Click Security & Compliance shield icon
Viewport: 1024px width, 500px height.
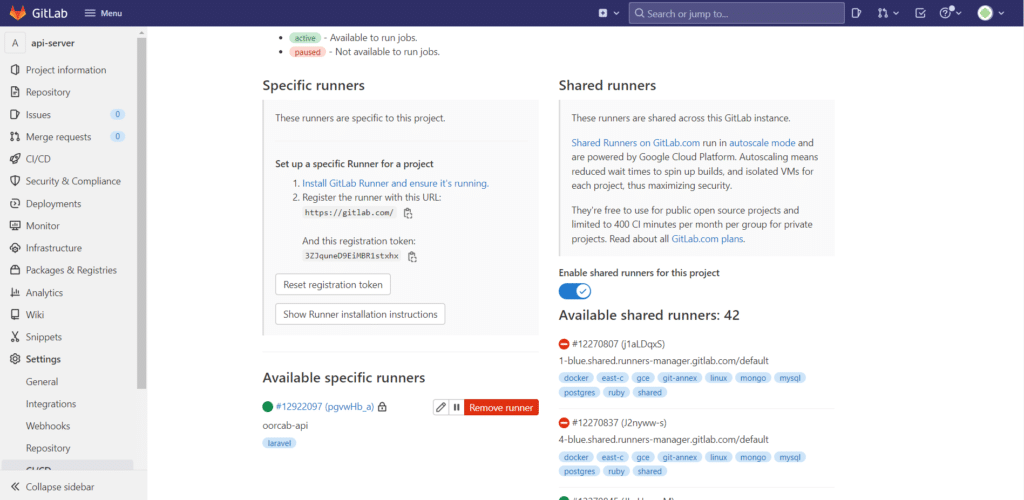point(15,181)
